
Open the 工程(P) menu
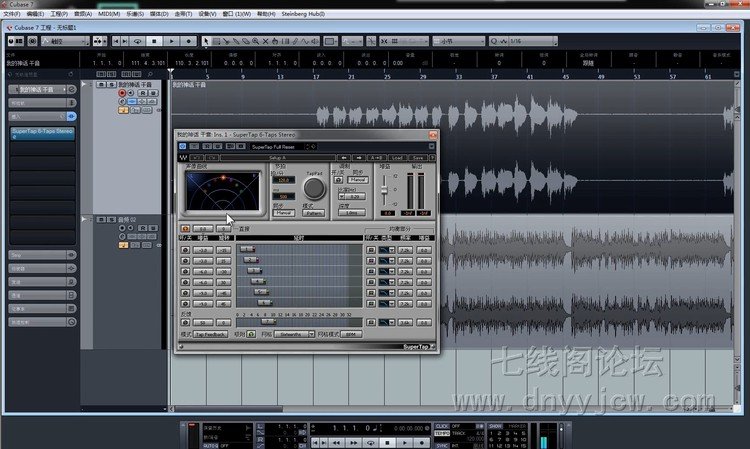(x=59, y=14)
